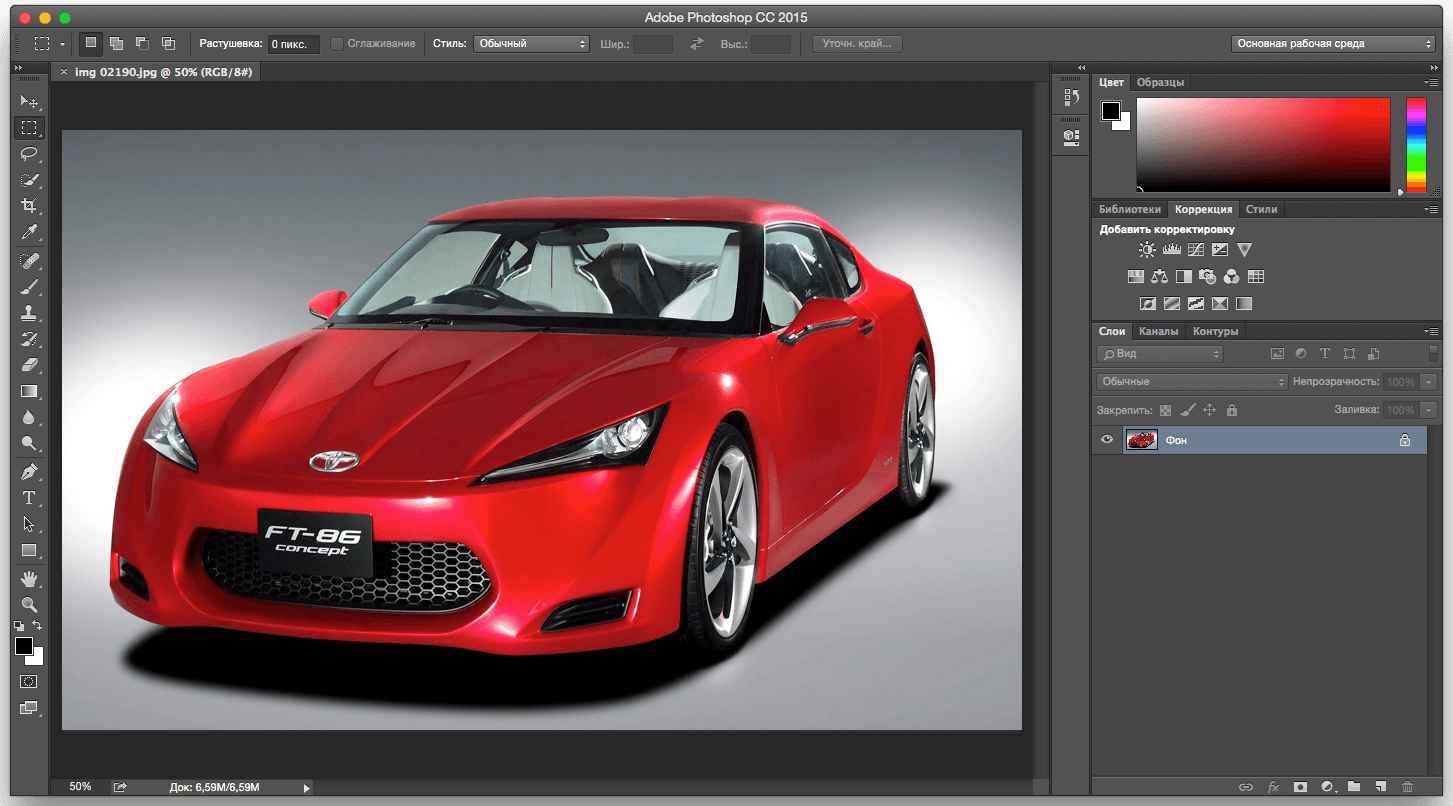
Task: Create a new layer group
Action: tap(1354, 788)
